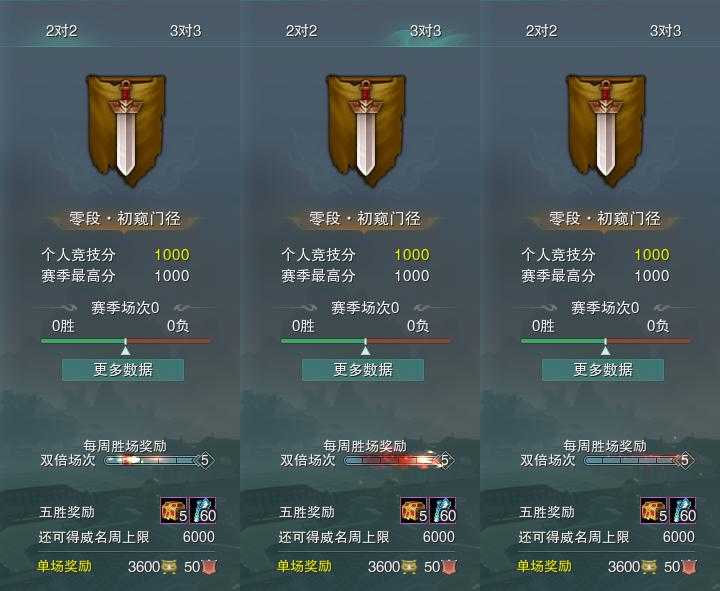Click the red shield icon beside 50 in right panel
Image resolution: width=720 pixels, height=591 pixels.
pyautogui.click(x=689, y=567)
